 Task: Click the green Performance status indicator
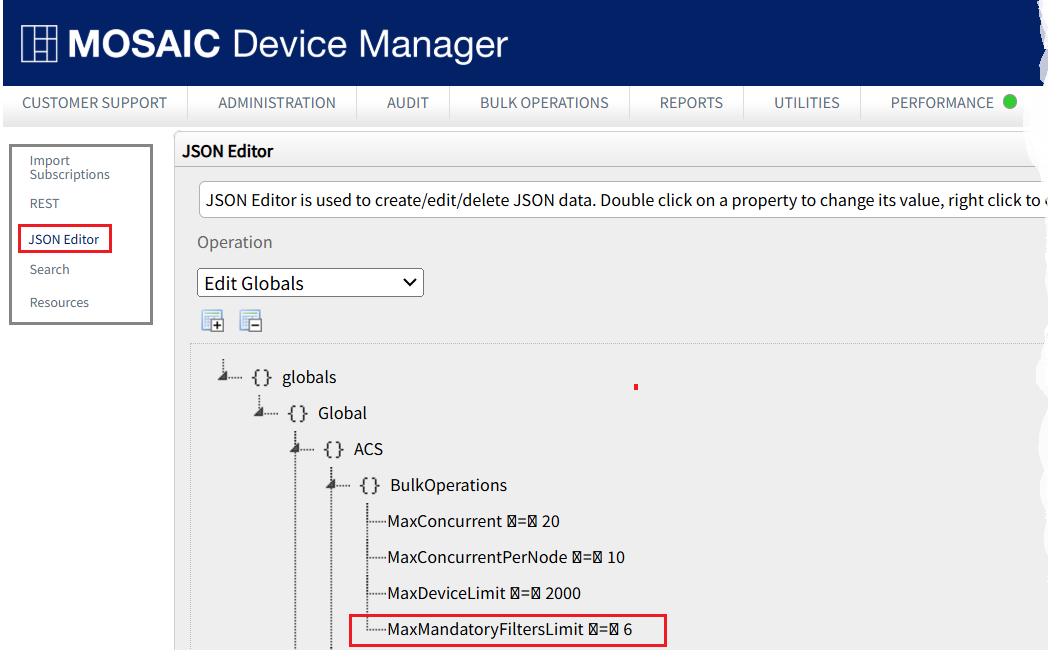tap(1010, 102)
